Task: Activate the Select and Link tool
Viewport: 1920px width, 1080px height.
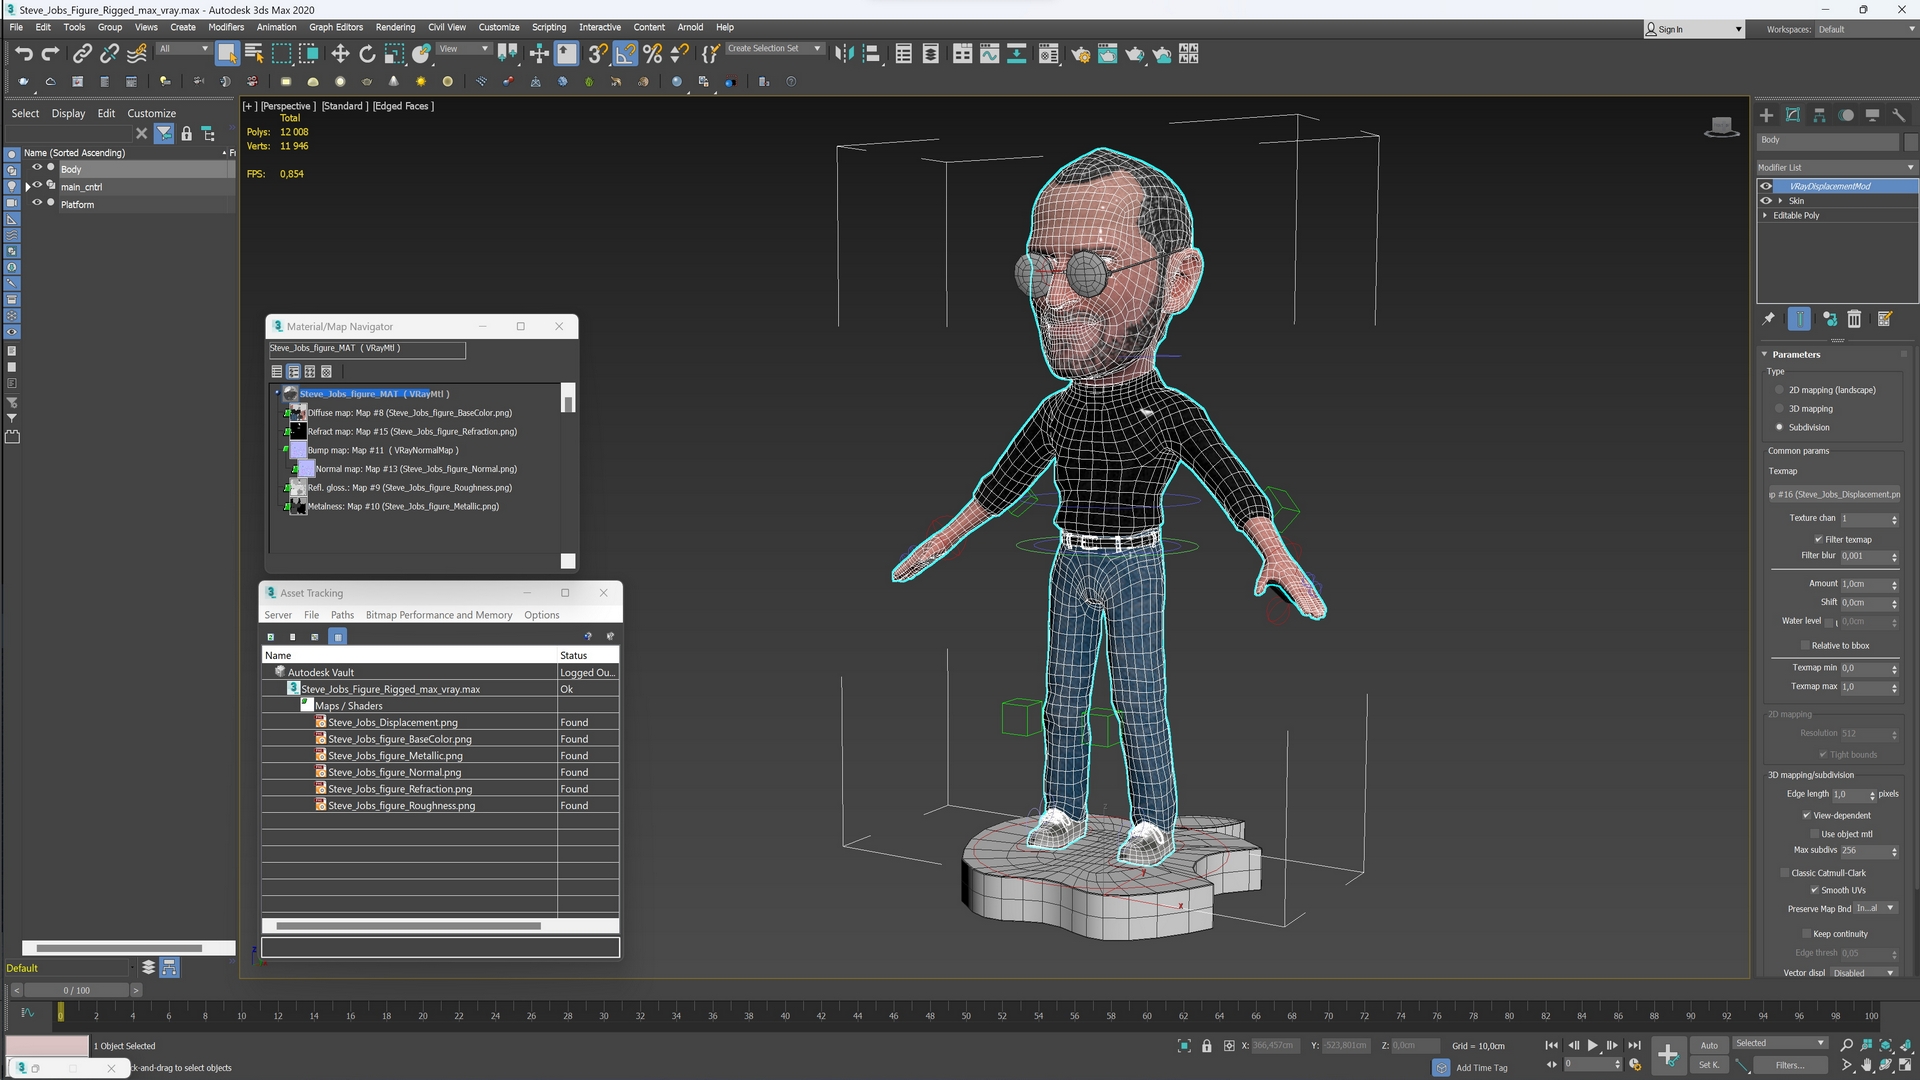Action: [82, 54]
